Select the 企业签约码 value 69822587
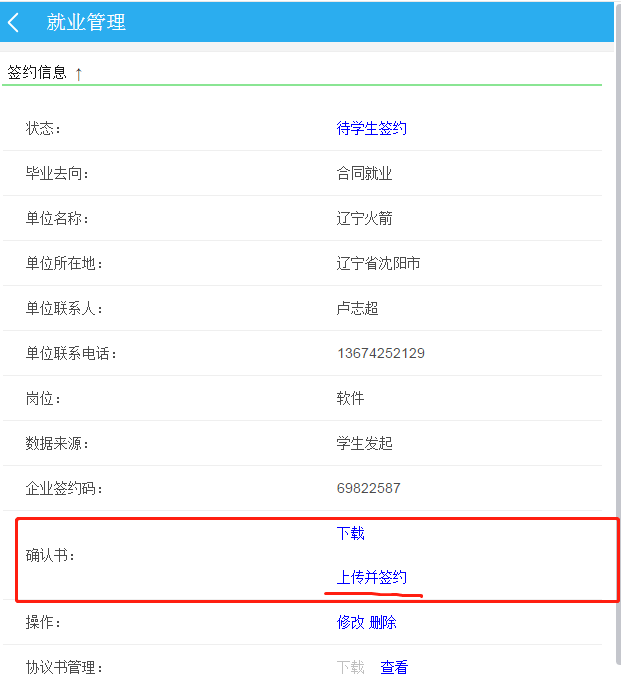 pos(369,488)
